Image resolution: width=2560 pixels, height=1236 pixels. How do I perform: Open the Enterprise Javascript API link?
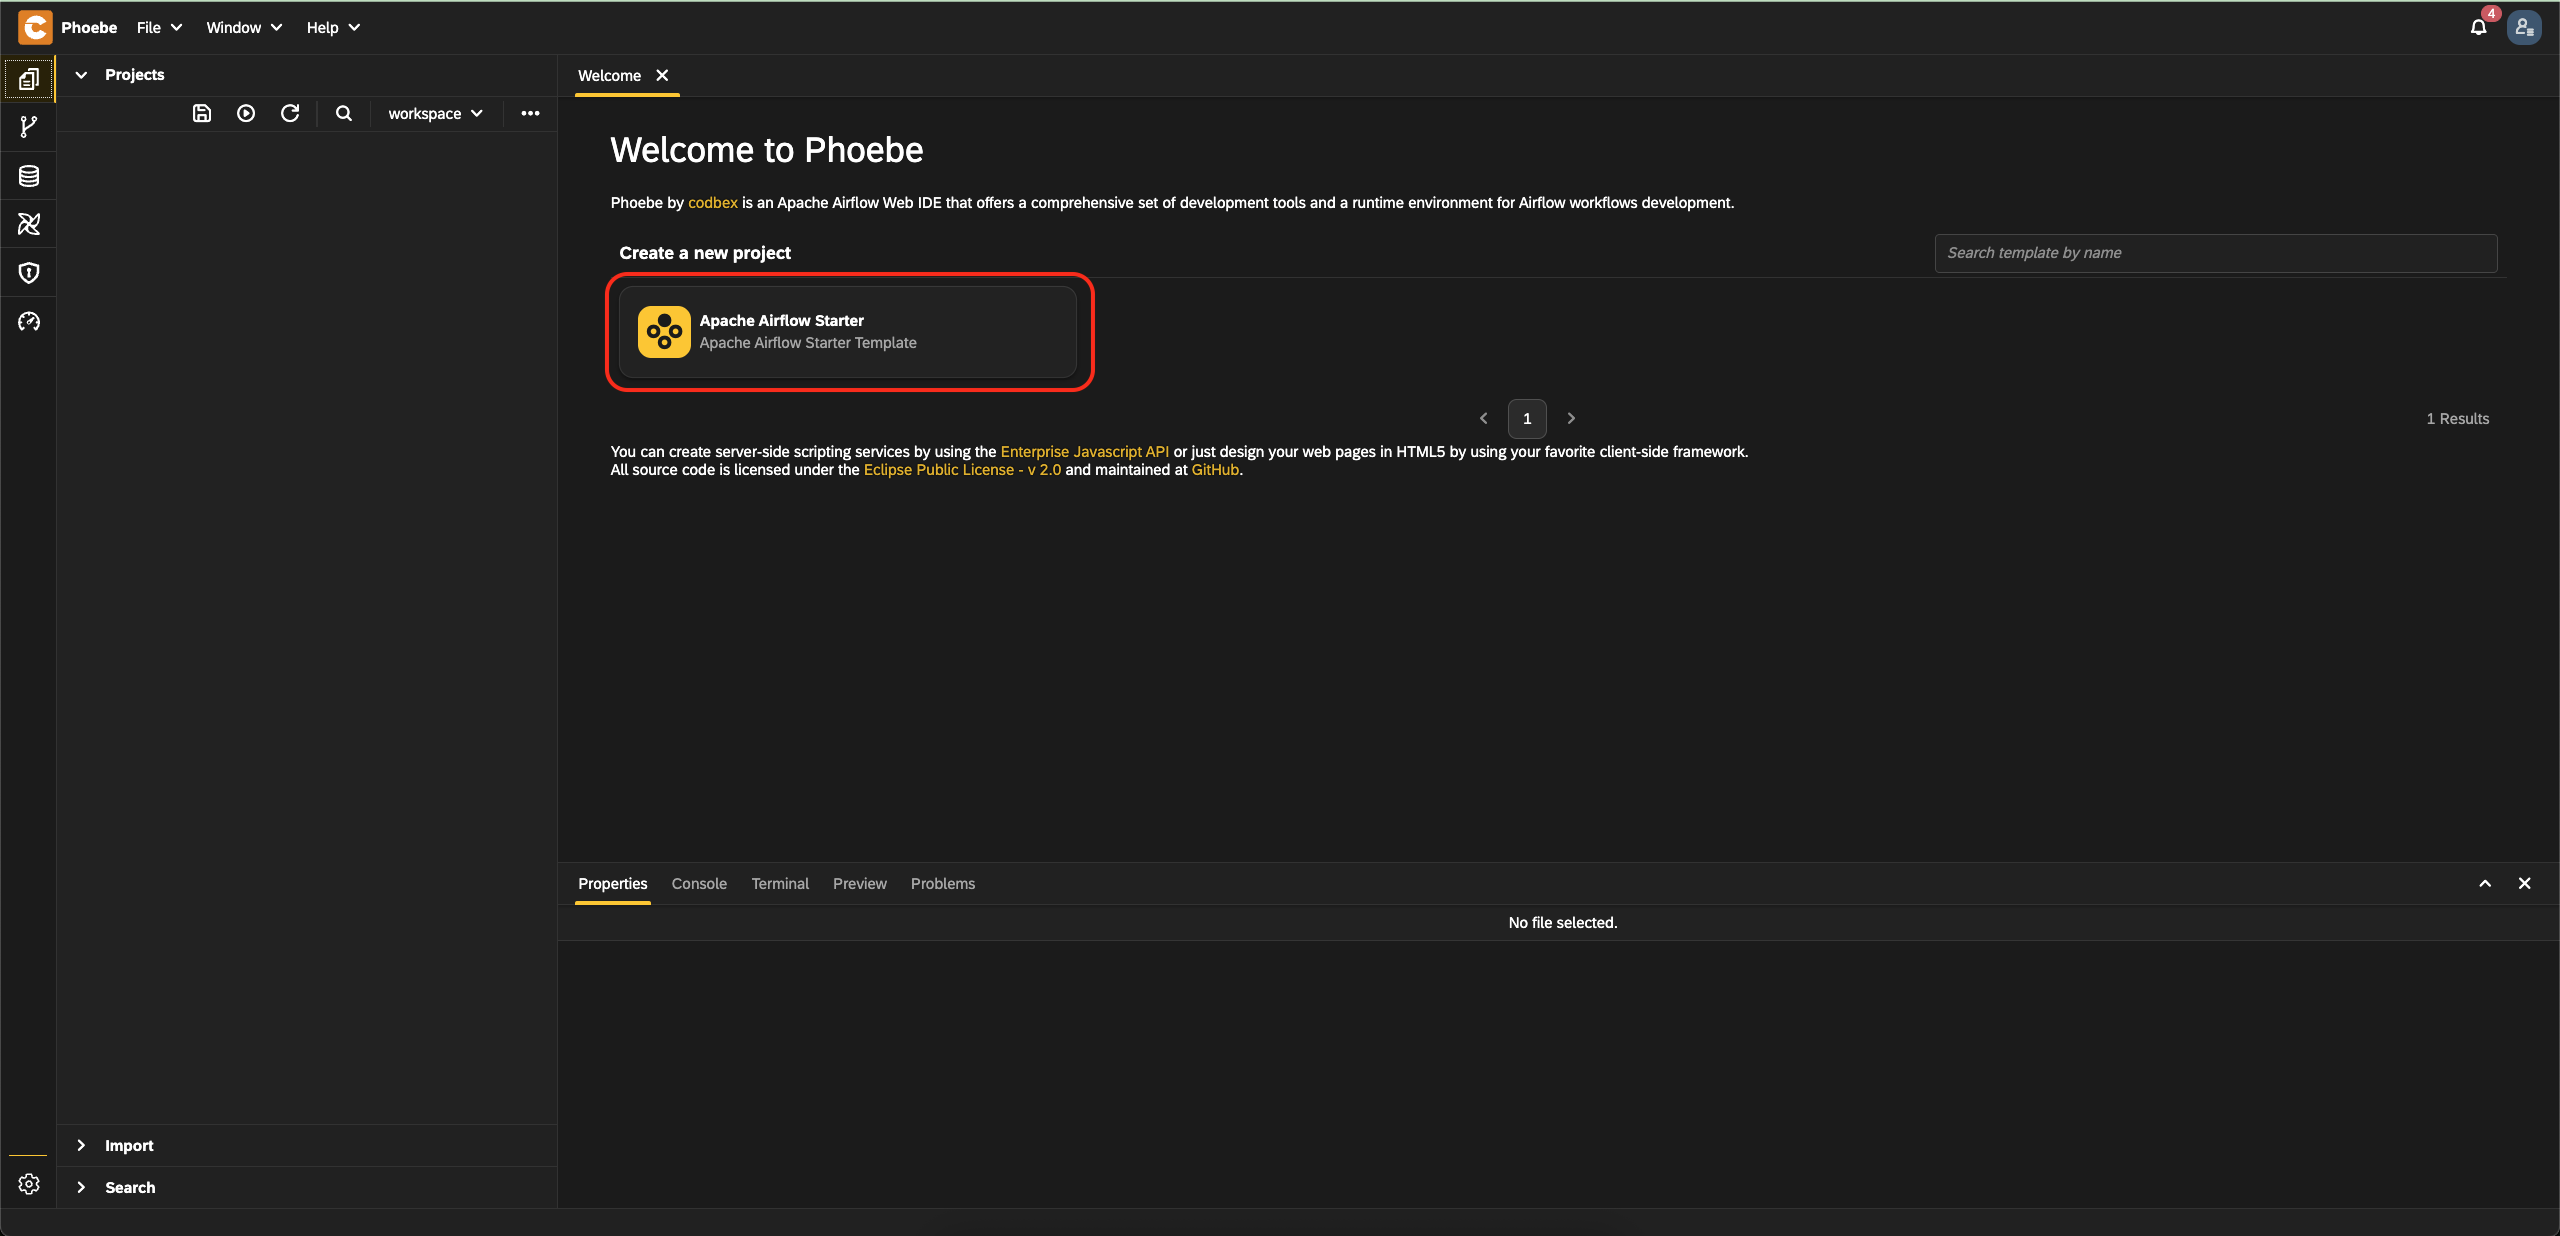coord(1085,452)
